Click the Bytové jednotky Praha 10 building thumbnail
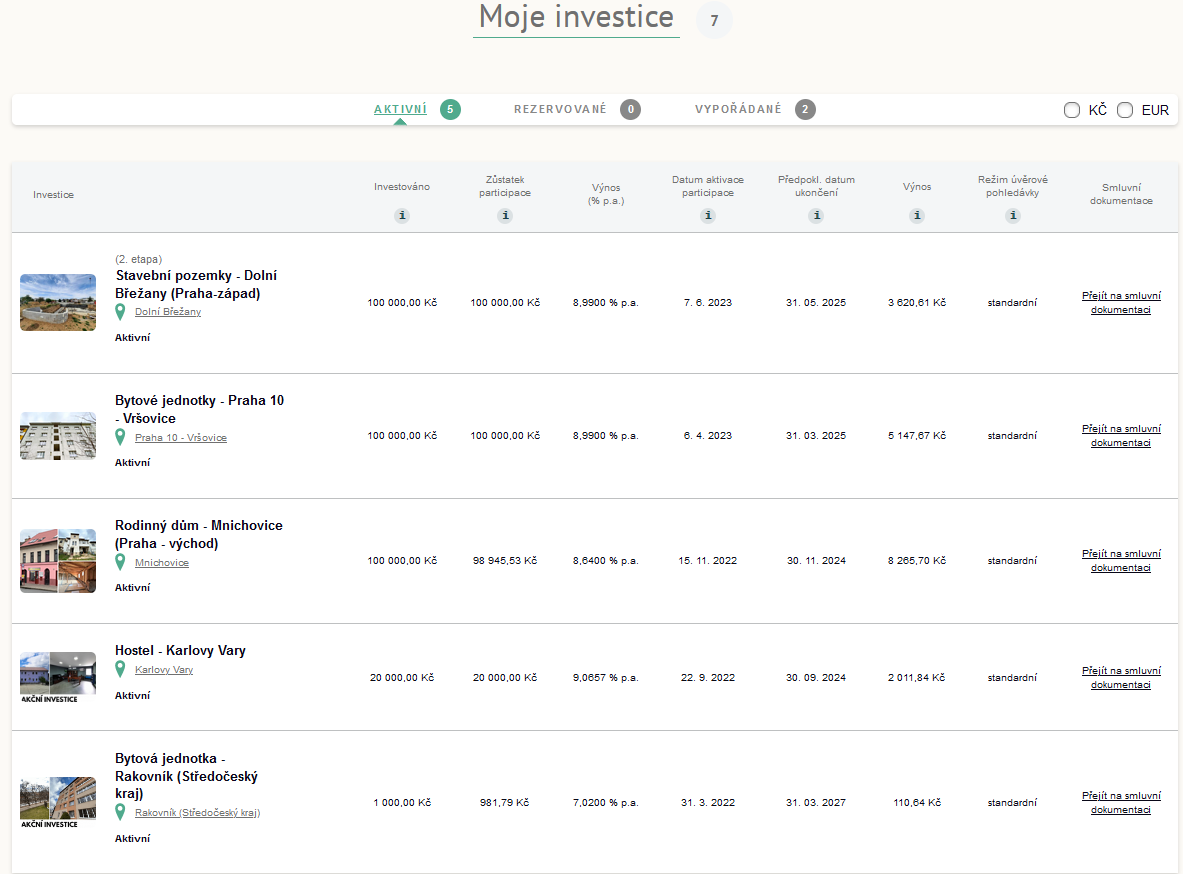The width and height of the screenshot is (1183, 874). point(58,436)
